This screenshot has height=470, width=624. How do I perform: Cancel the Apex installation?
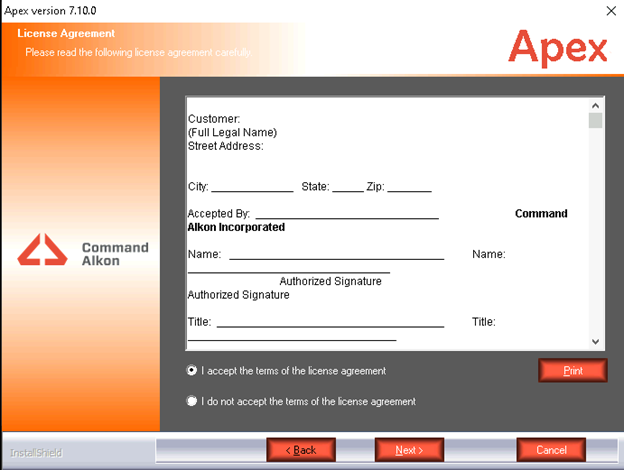[x=551, y=450]
